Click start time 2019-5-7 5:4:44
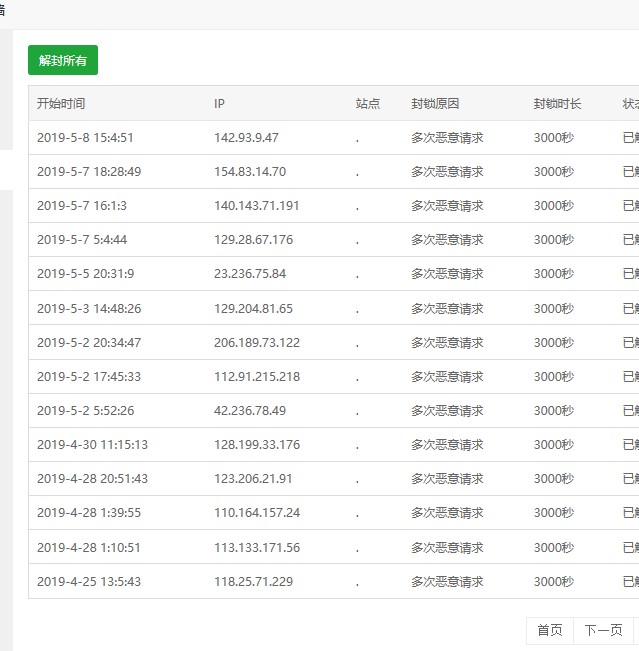The image size is (639, 651). [x=82, y=240]
